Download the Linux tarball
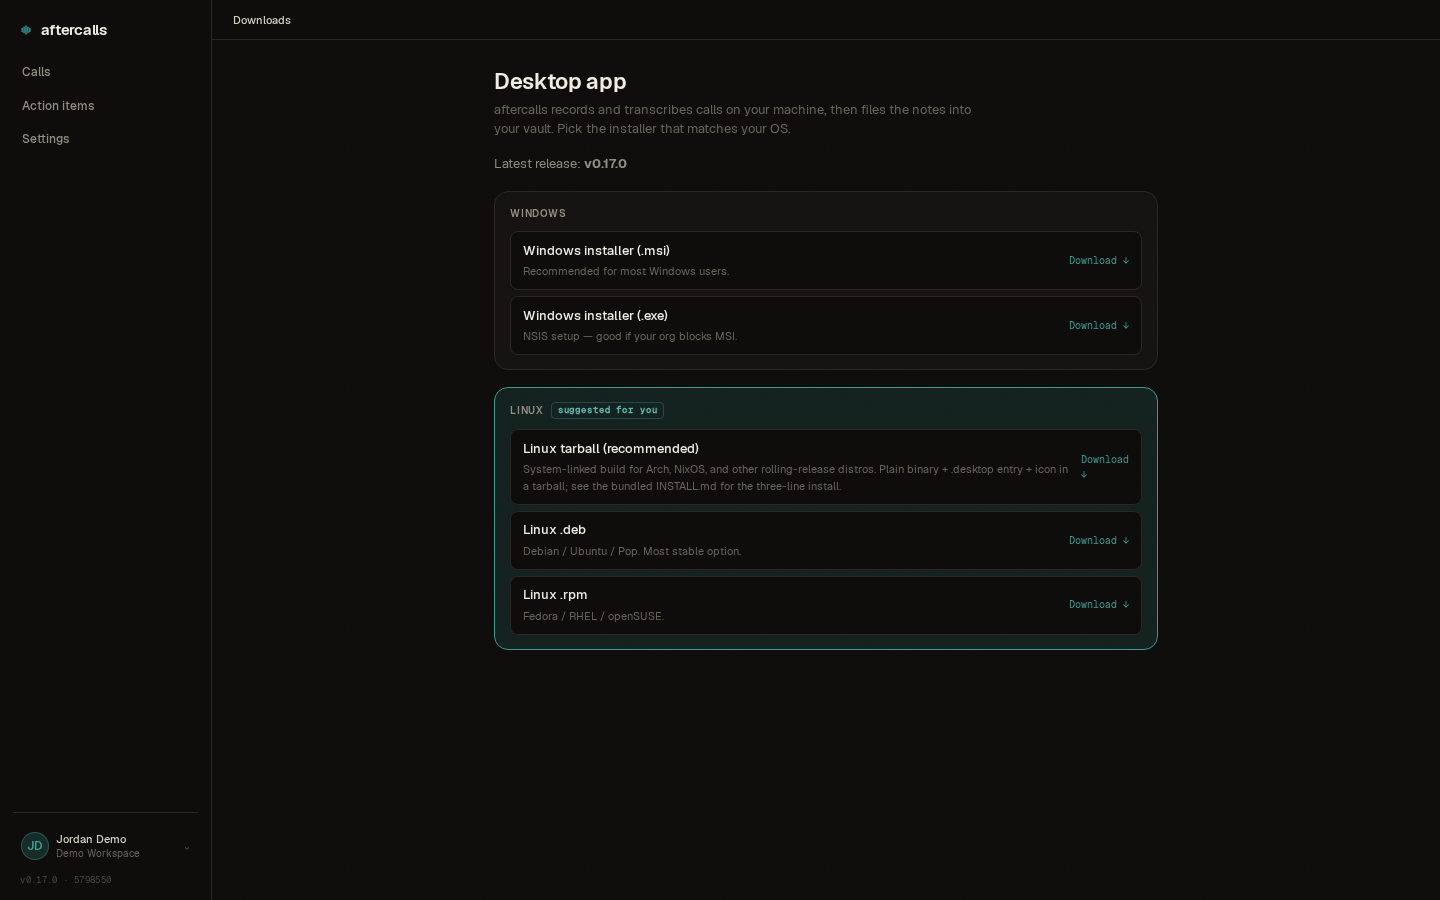This screenshot has width=1440, height=900. (x=1104, y=467)
